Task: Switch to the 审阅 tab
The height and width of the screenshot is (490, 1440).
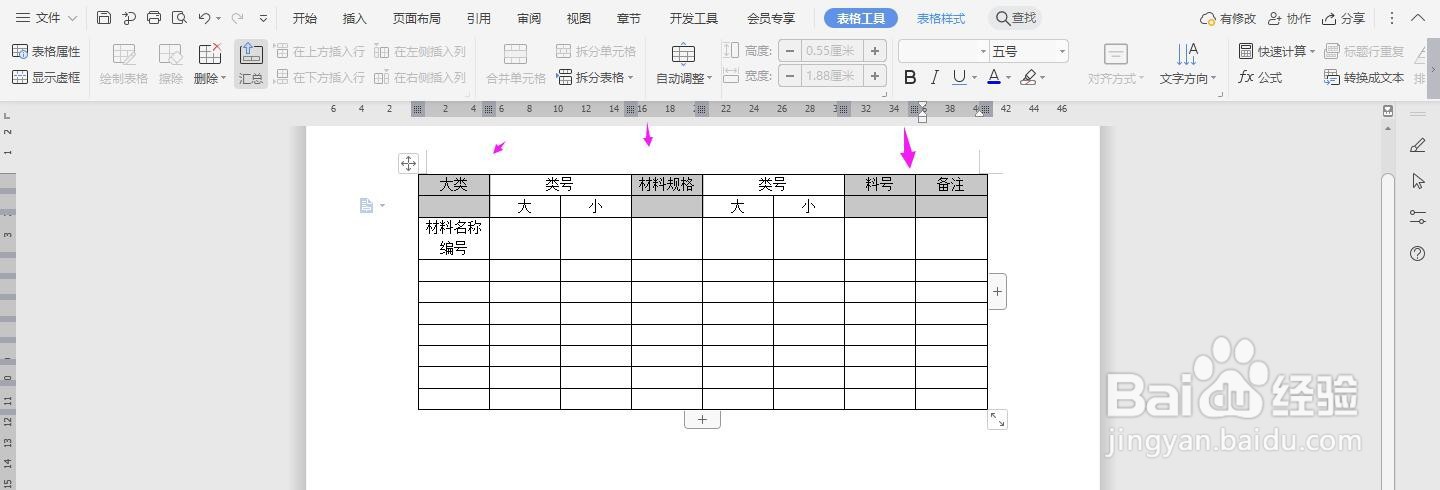Action: point(529,18)
